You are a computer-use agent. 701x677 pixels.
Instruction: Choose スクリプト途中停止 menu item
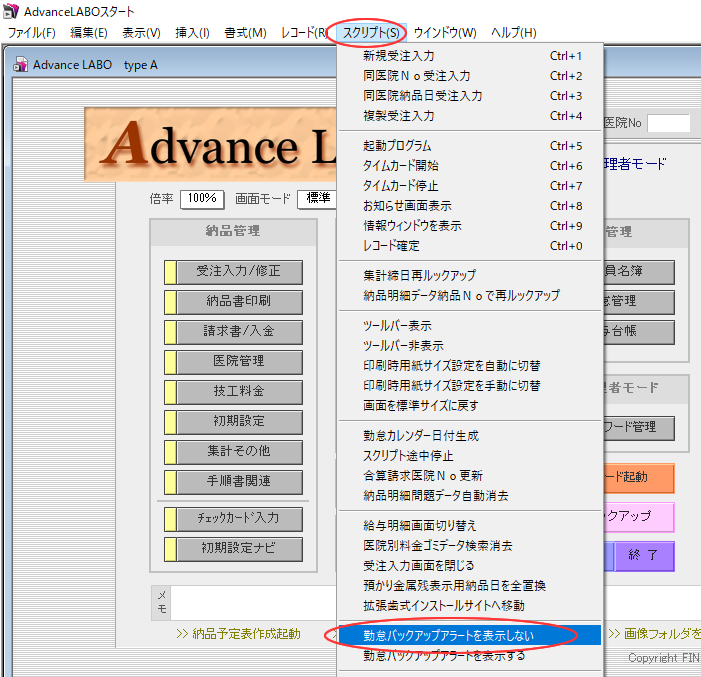pos(469,456)
